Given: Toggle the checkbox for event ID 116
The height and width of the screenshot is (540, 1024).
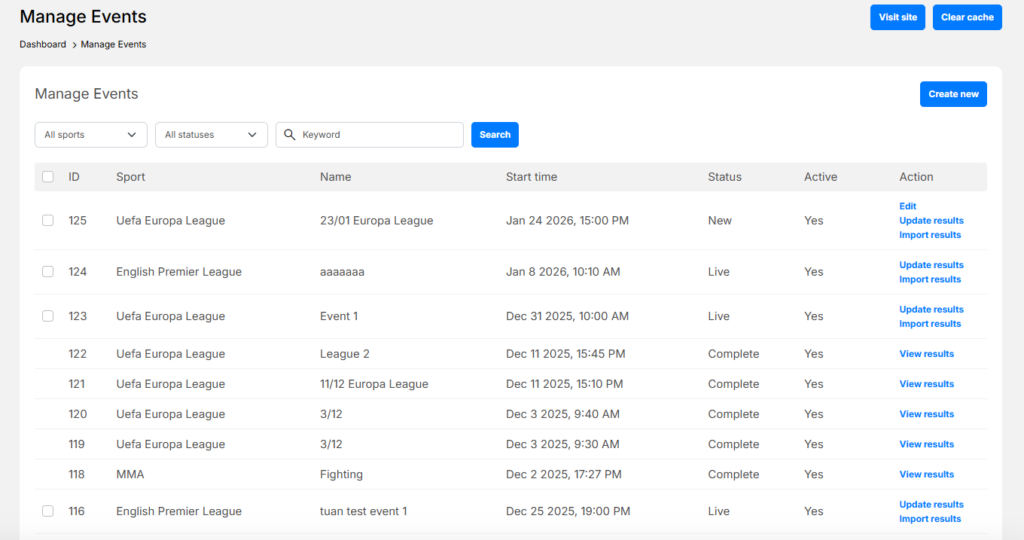Looking at the screenshot, I should pyautogui.click(x=48, y=511).
